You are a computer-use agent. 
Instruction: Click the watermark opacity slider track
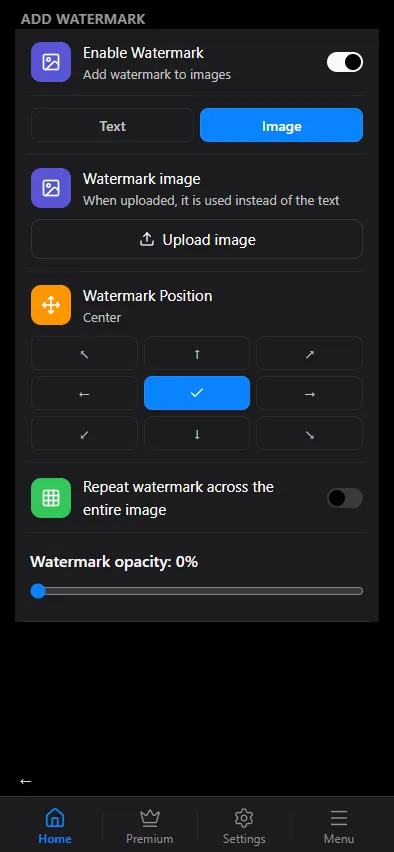[197, 591]
